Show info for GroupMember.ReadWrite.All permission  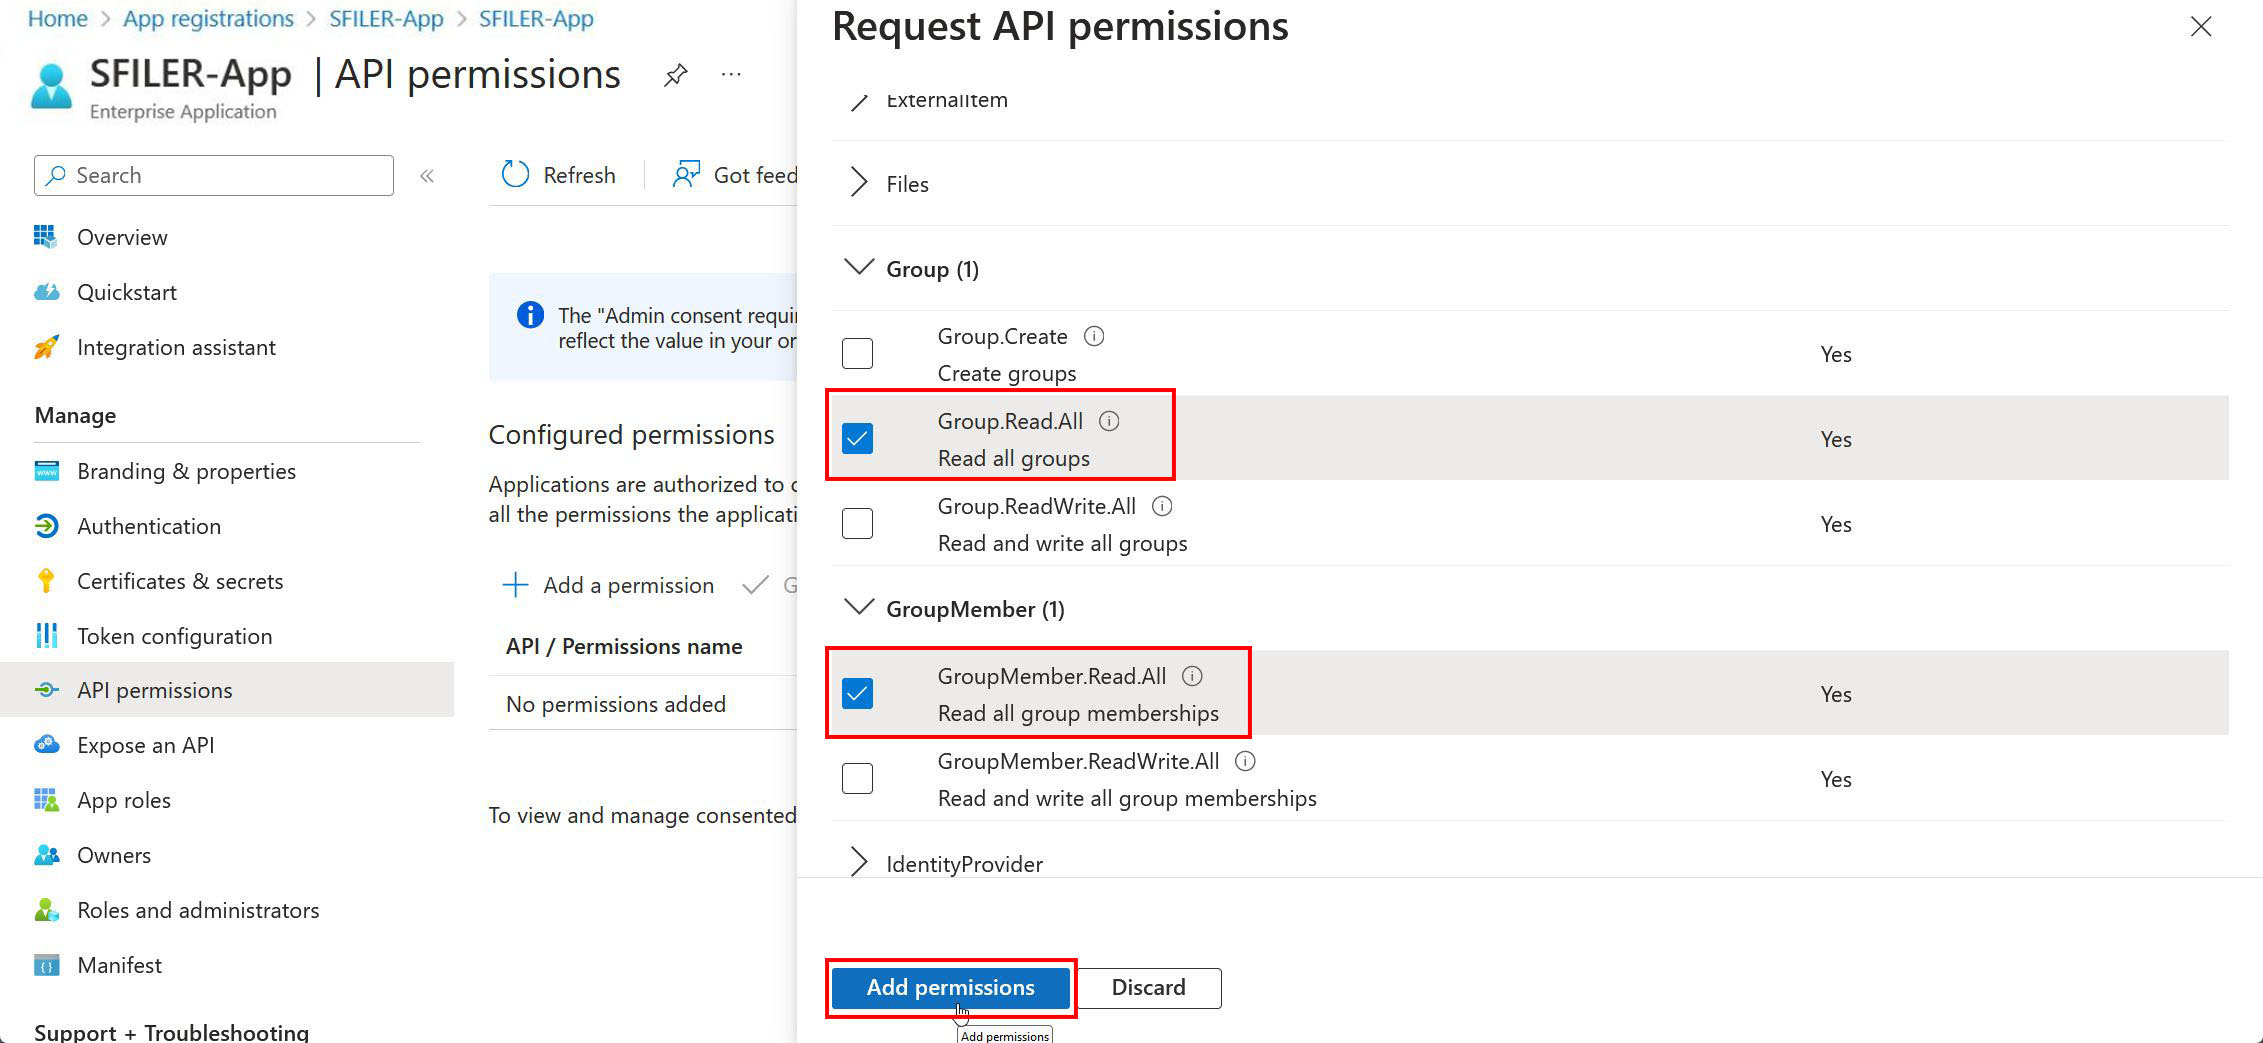click(x=1245, y=761)
